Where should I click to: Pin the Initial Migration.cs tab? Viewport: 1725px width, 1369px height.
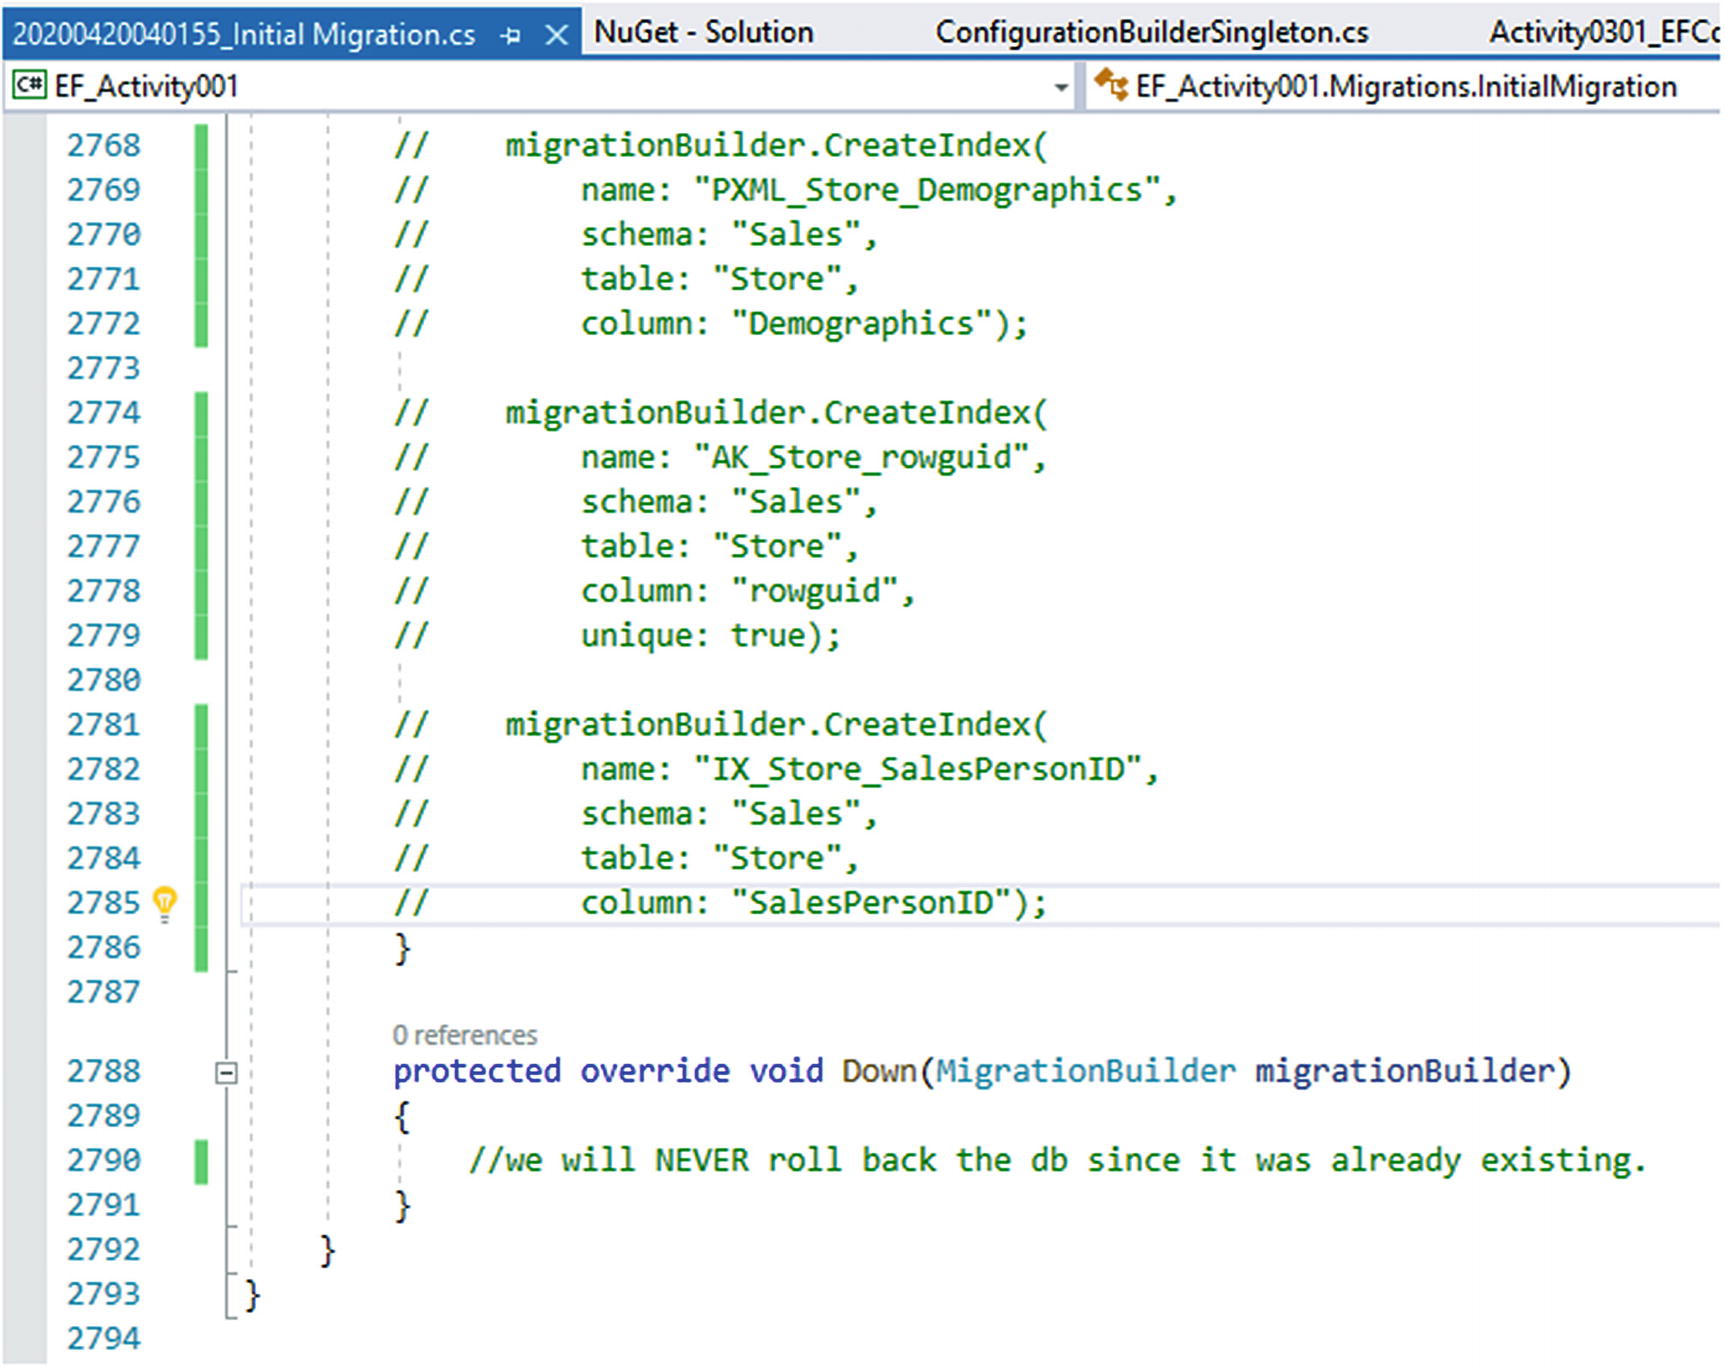pyautogui.click(x=511, y=36)
